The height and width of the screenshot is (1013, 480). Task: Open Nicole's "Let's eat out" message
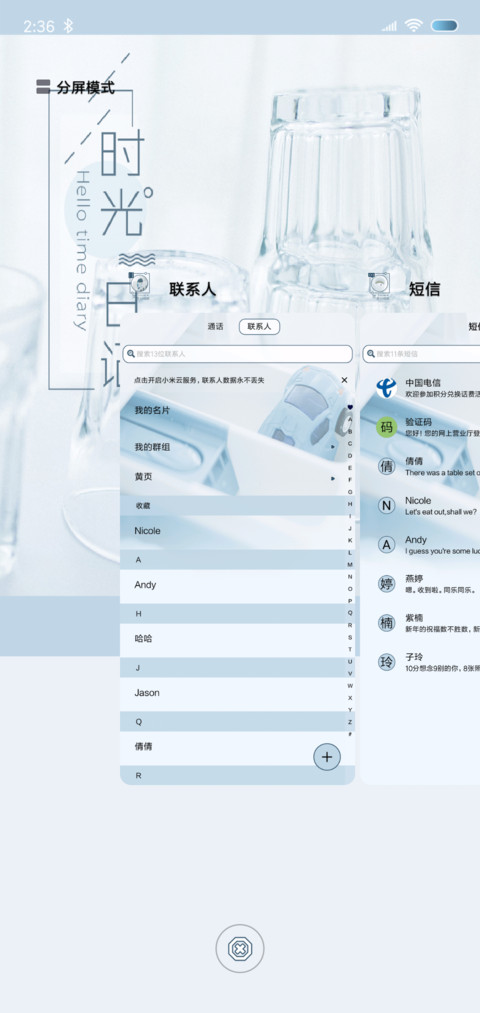[420, 506]
